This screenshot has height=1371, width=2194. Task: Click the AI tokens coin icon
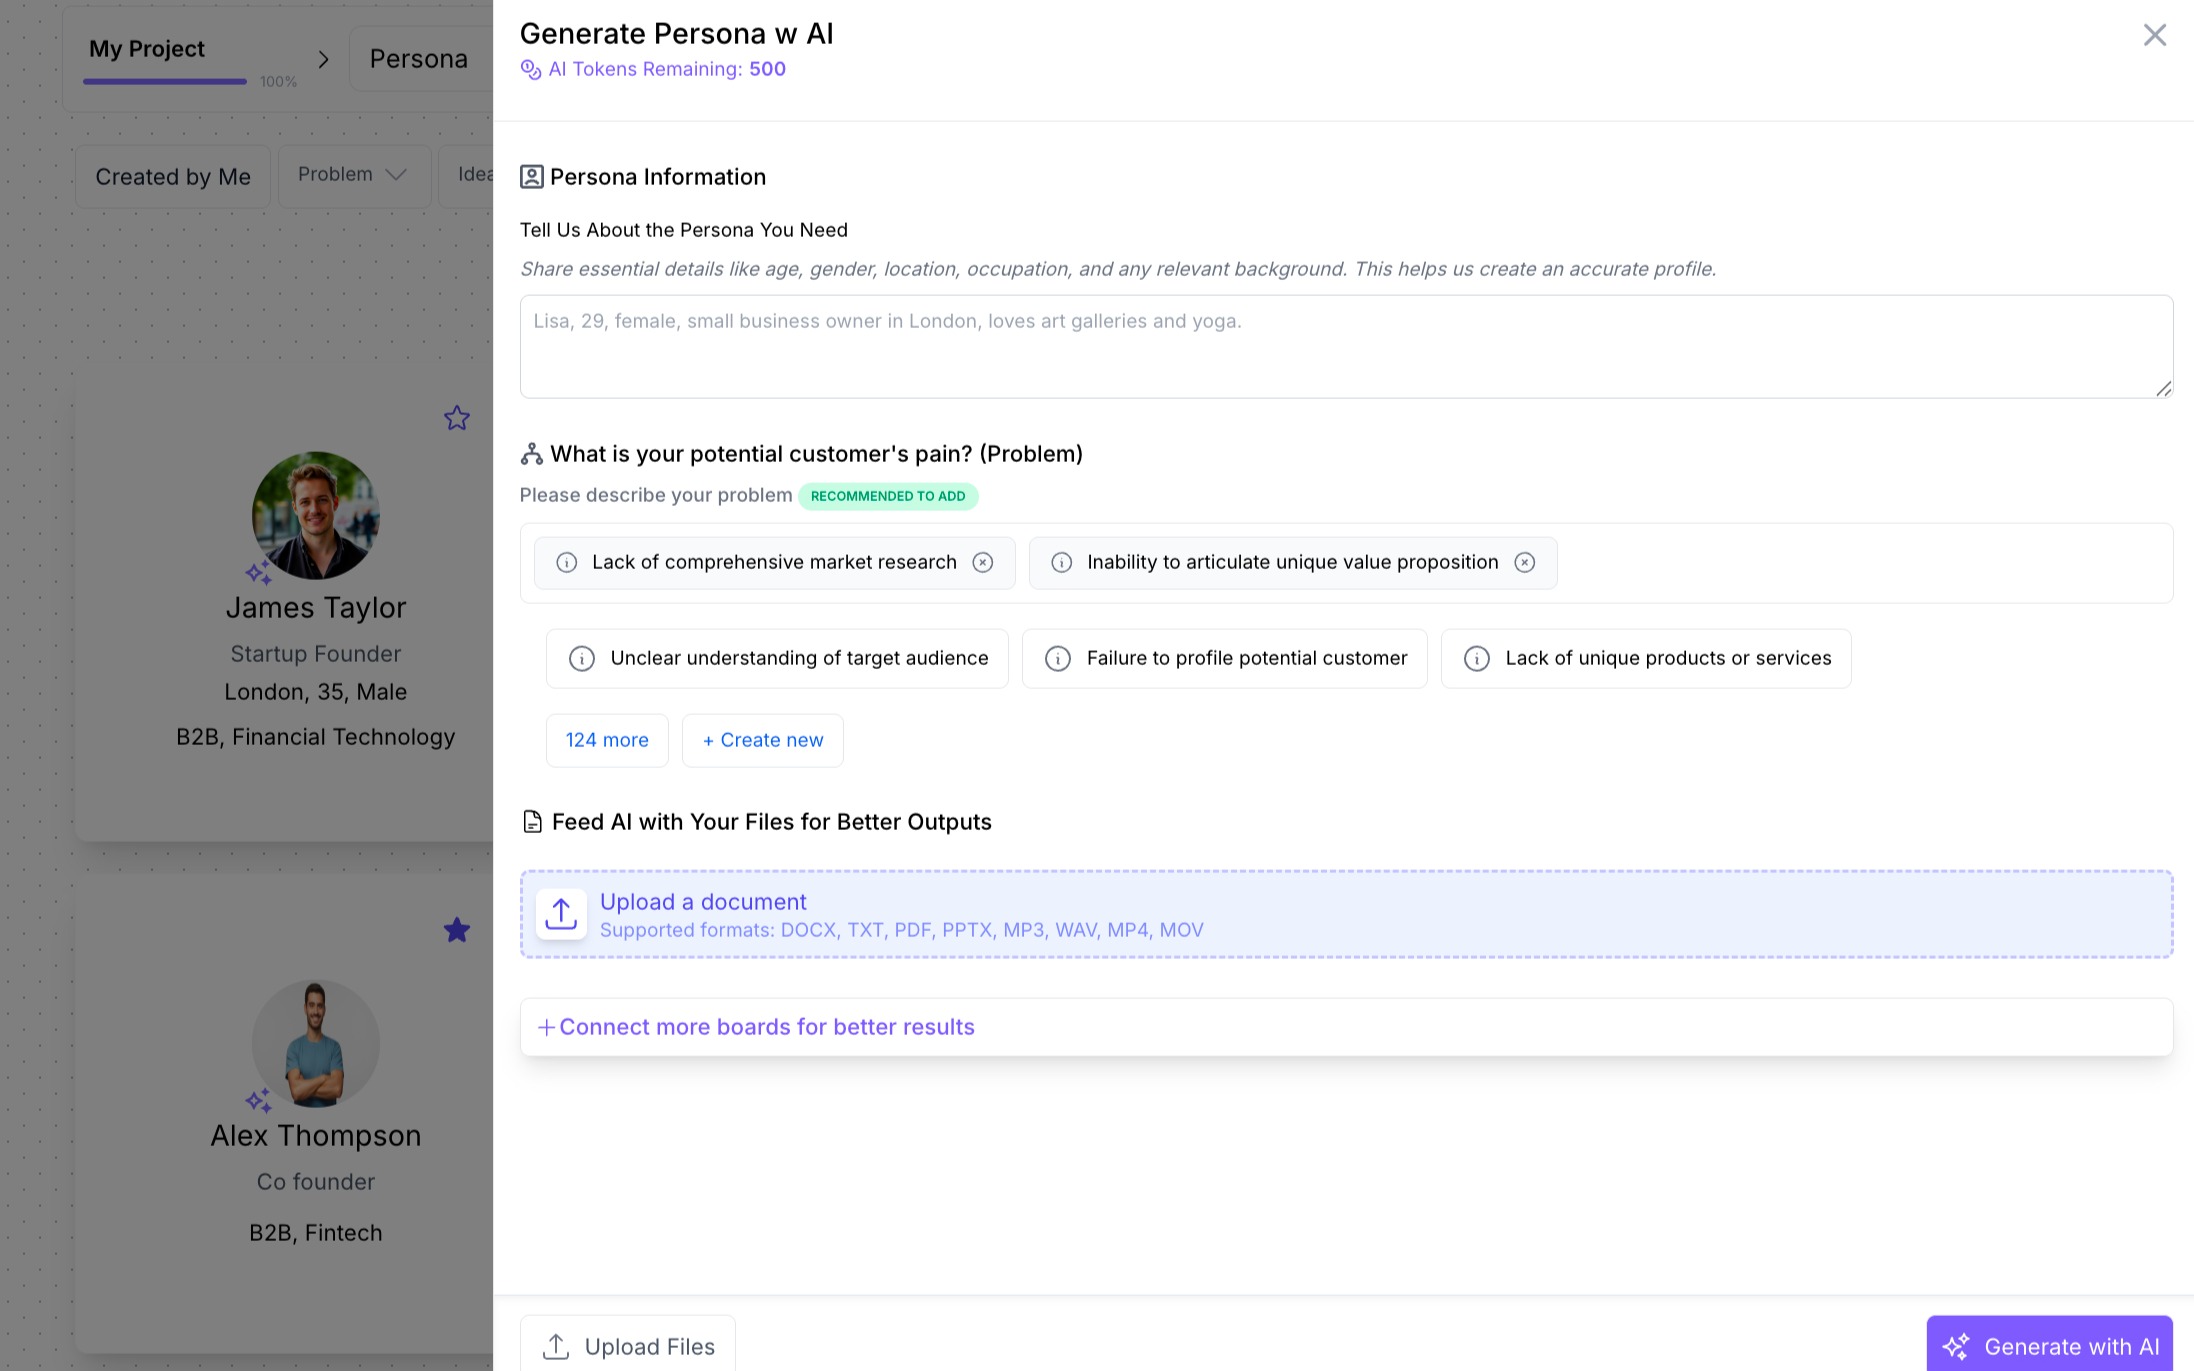point(531,69)
